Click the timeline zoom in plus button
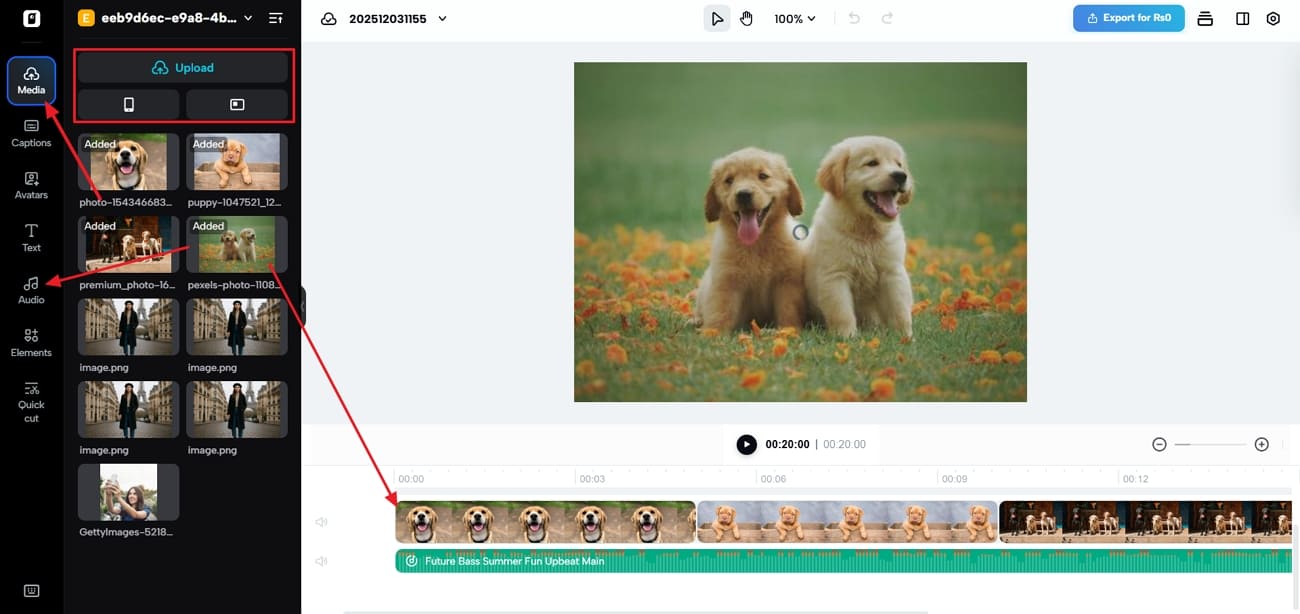The width and height of the screenshot is (1300, 614). pos(1261,444)
